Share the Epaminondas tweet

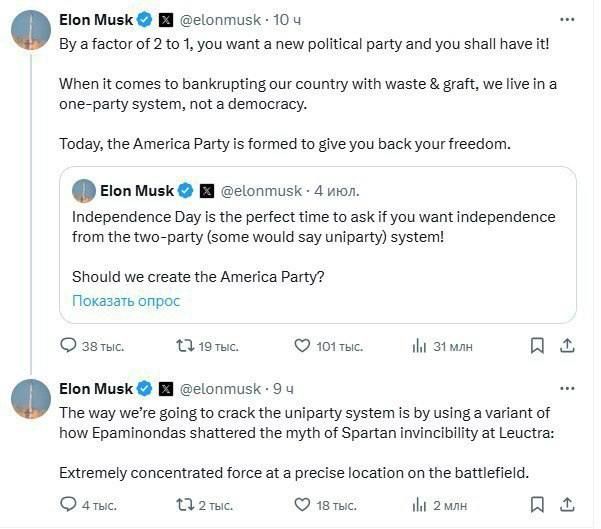567,505
